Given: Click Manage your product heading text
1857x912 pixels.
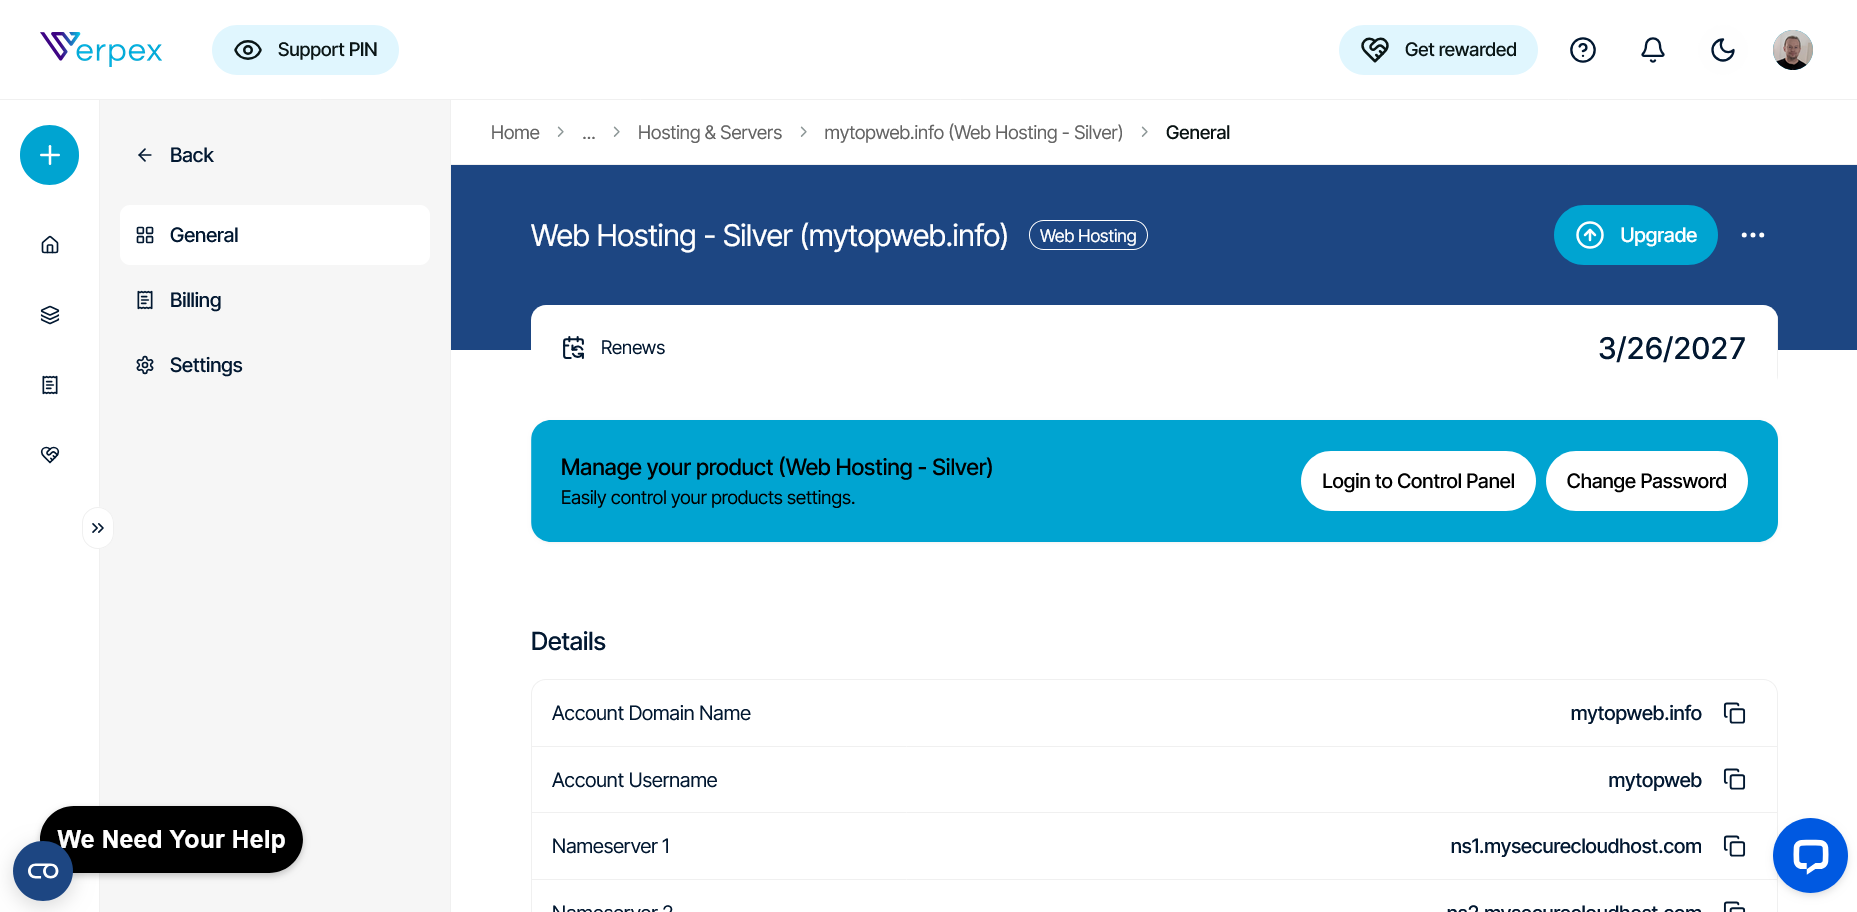Looking at the screenshot, I should (777, 467).
